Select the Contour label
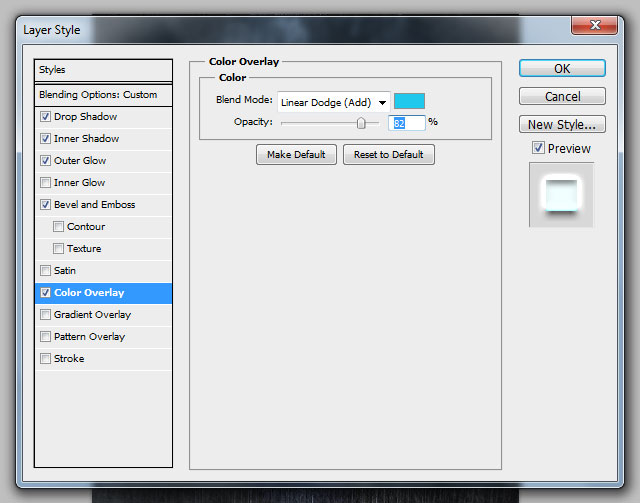The image size is (640, 503). pyautogui.click(x=86, y=227)
